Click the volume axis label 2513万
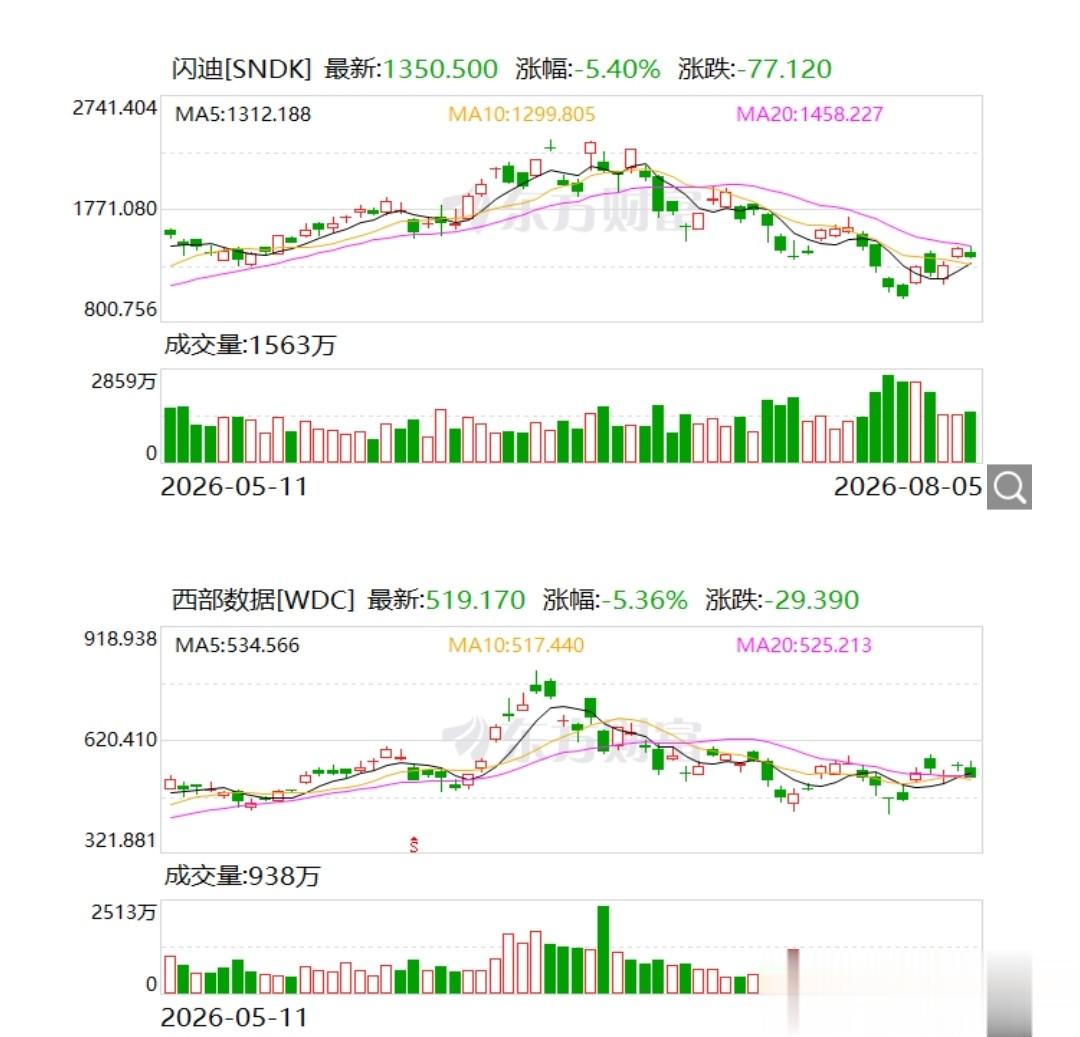Image resolution: width=1080 pixels, height=1037 pixels. (124, 912)
